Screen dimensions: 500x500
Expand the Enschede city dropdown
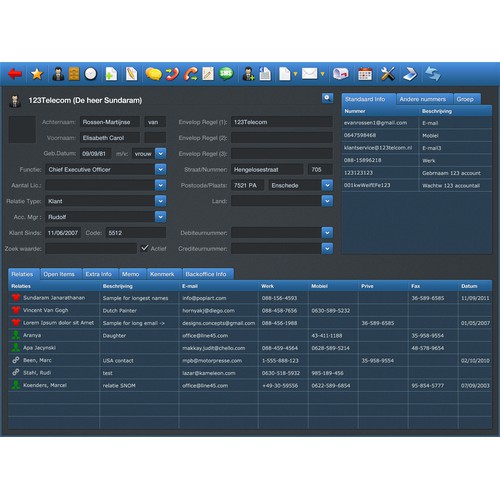coord(327,185)
